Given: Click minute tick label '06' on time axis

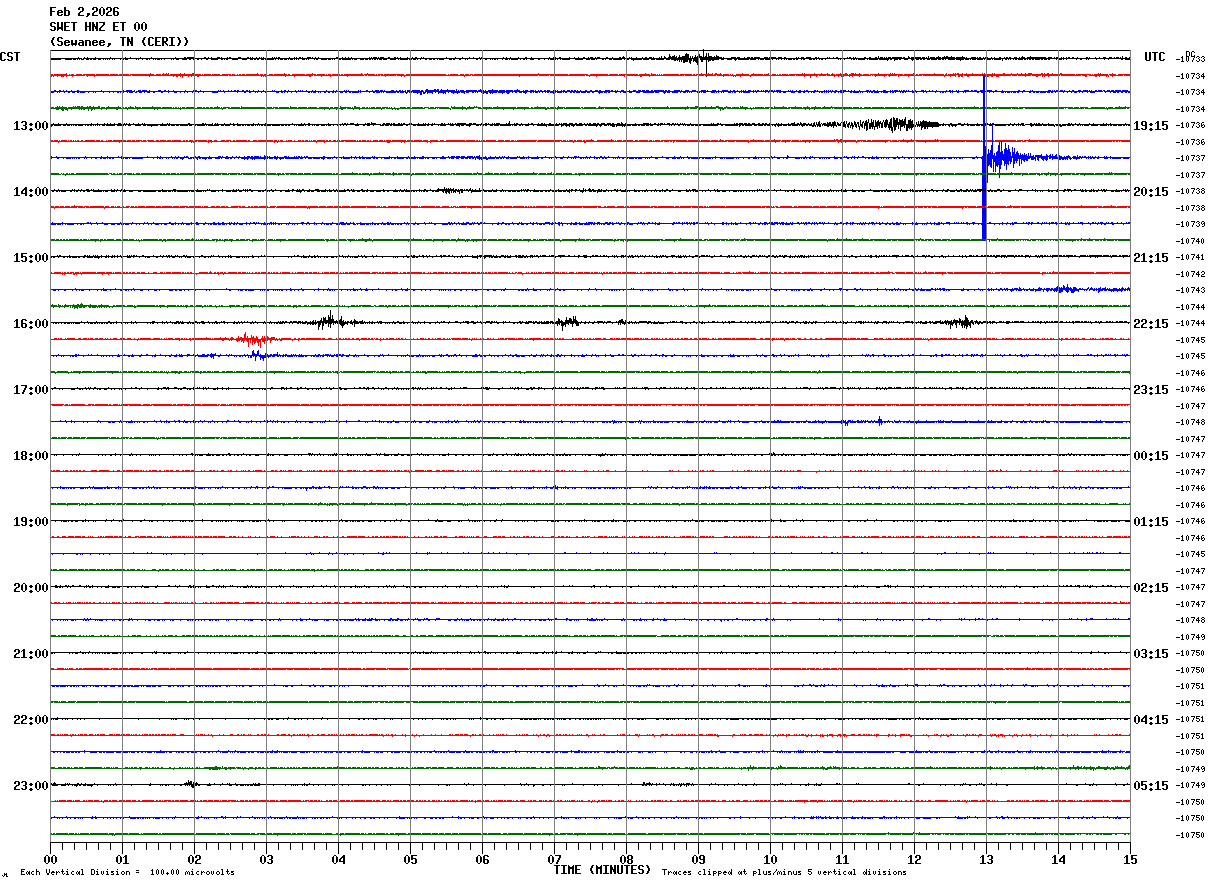Looking at the screenshot, I should click(482, 859).
